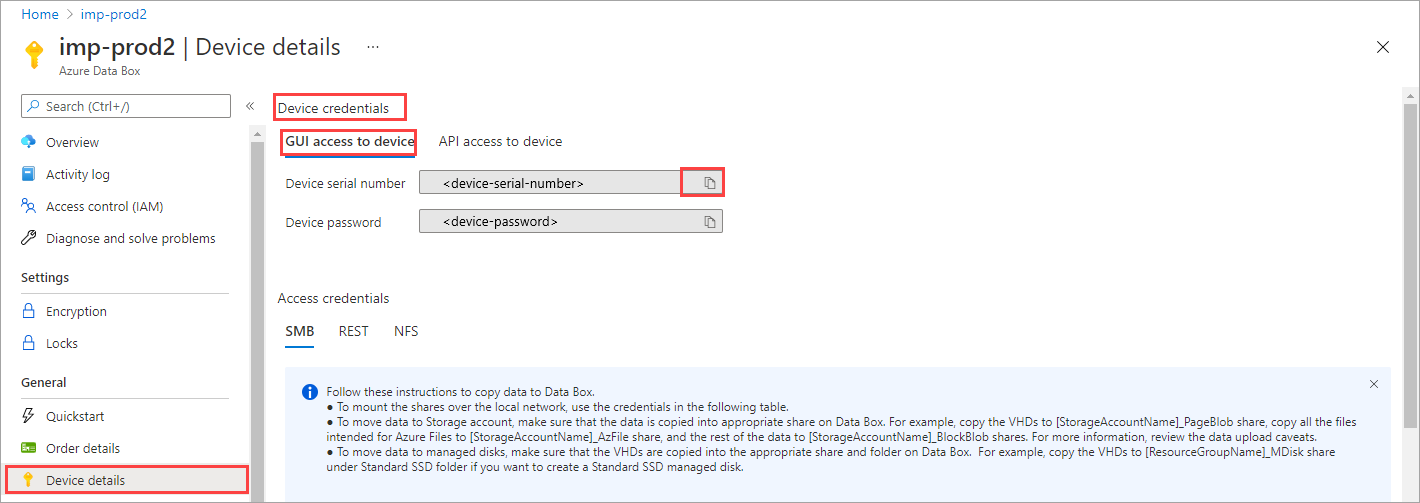Click the Overview cloud icon
The image size is (1420, 503).
point(28,142)
